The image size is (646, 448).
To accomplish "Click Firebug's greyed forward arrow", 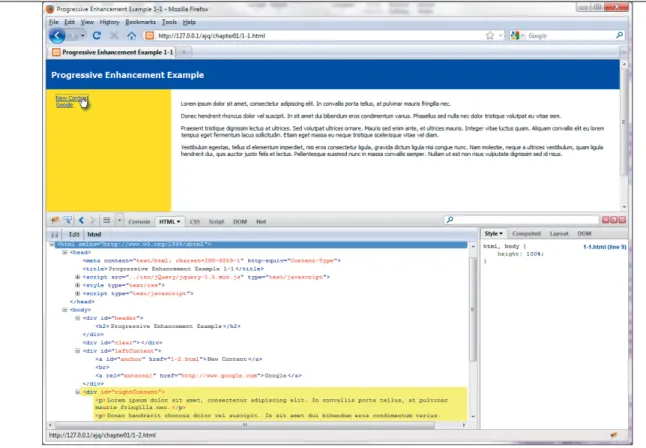I will tap(93, 220).
